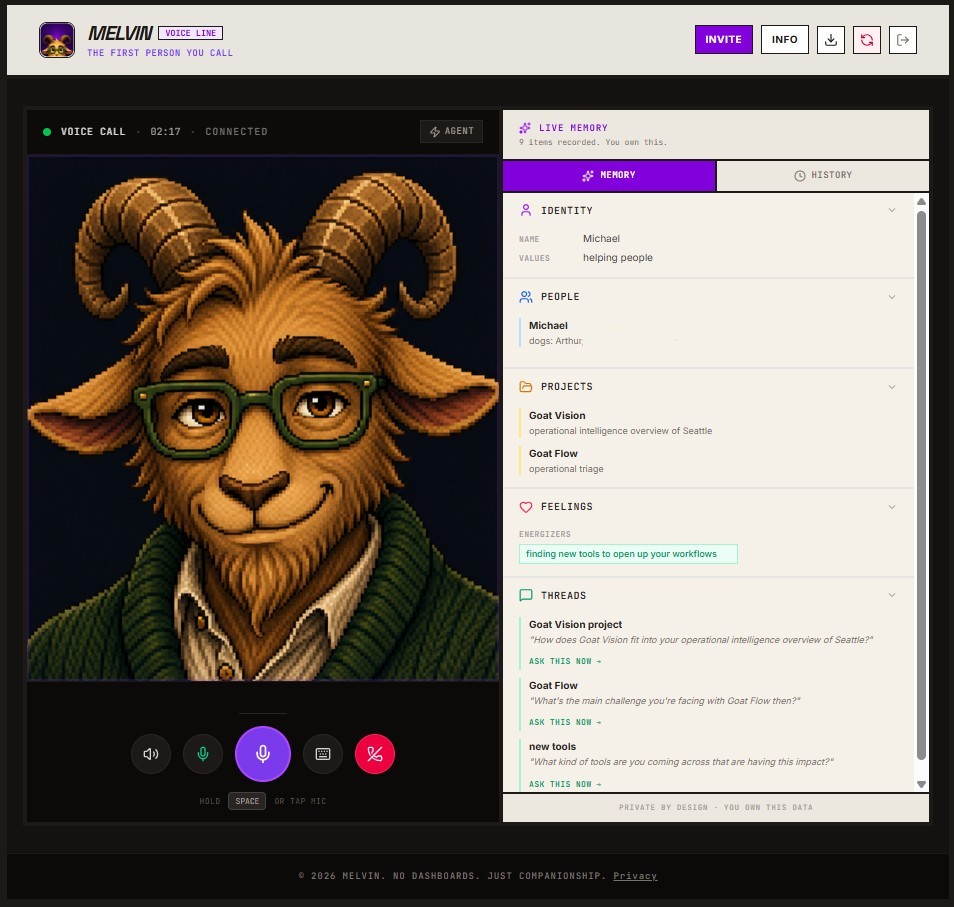Screen dimensions: 954x907
Task: Collapse the Projects section chevron
Action: (x=892, y=387)
